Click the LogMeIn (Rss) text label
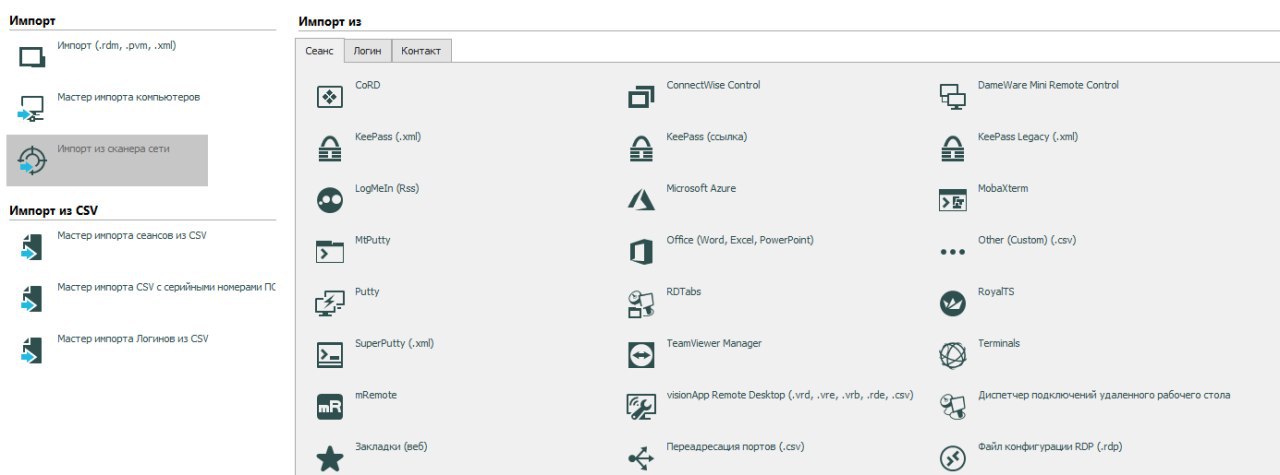Image resolution: width=1280 pixels, height=475 pixels. [x=387, y=188]
